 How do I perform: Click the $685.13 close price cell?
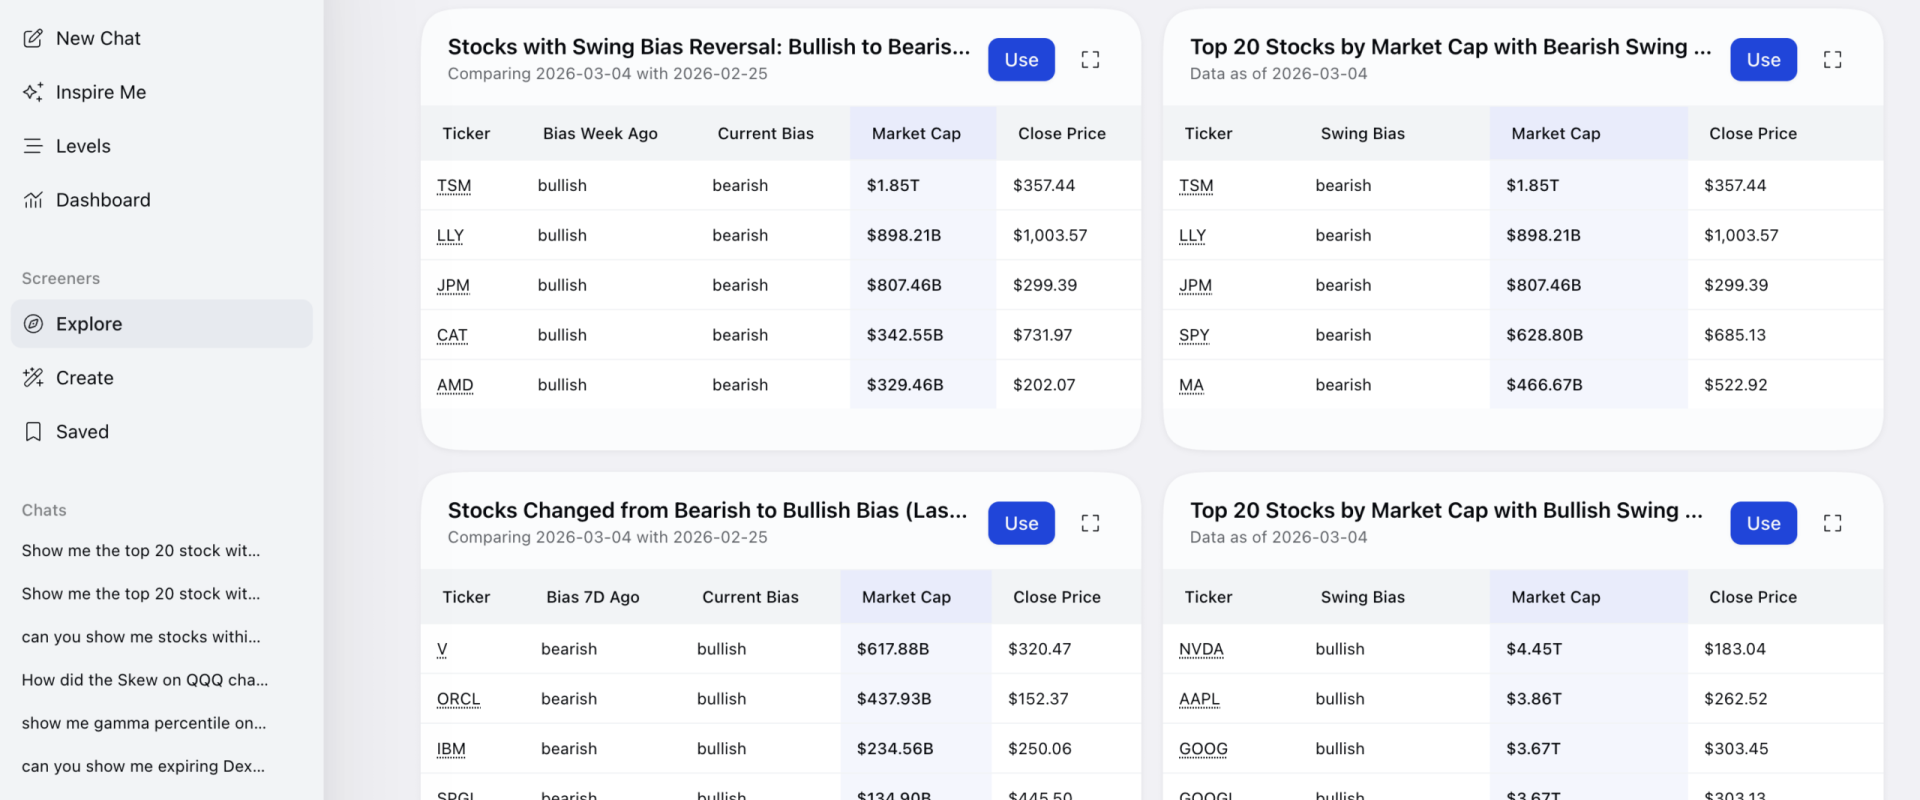click(1785, 335)
